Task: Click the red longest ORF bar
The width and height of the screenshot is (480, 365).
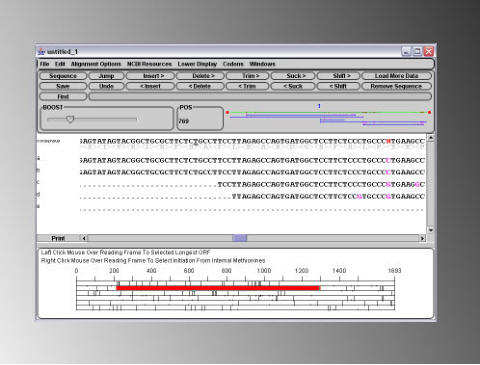Action: (218, 288)
